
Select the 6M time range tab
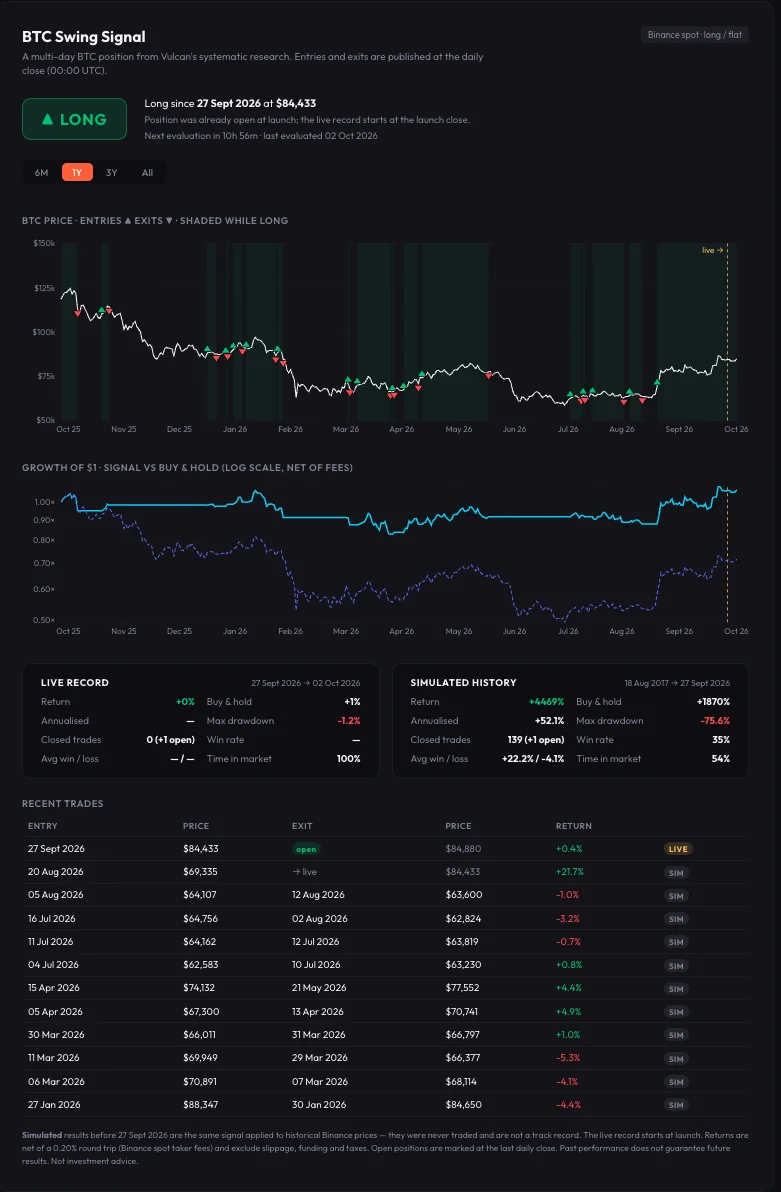tap(41, 173)
